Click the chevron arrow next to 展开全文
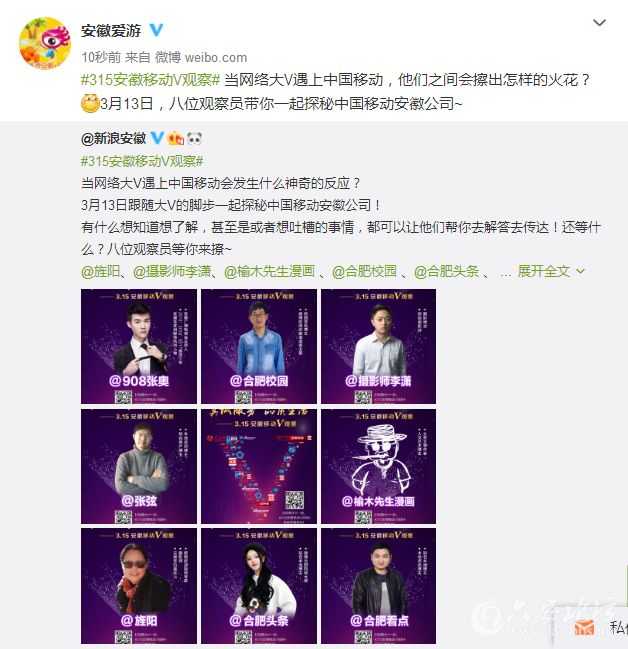Screen dimensions: 628x649 (x=580, y=272)
